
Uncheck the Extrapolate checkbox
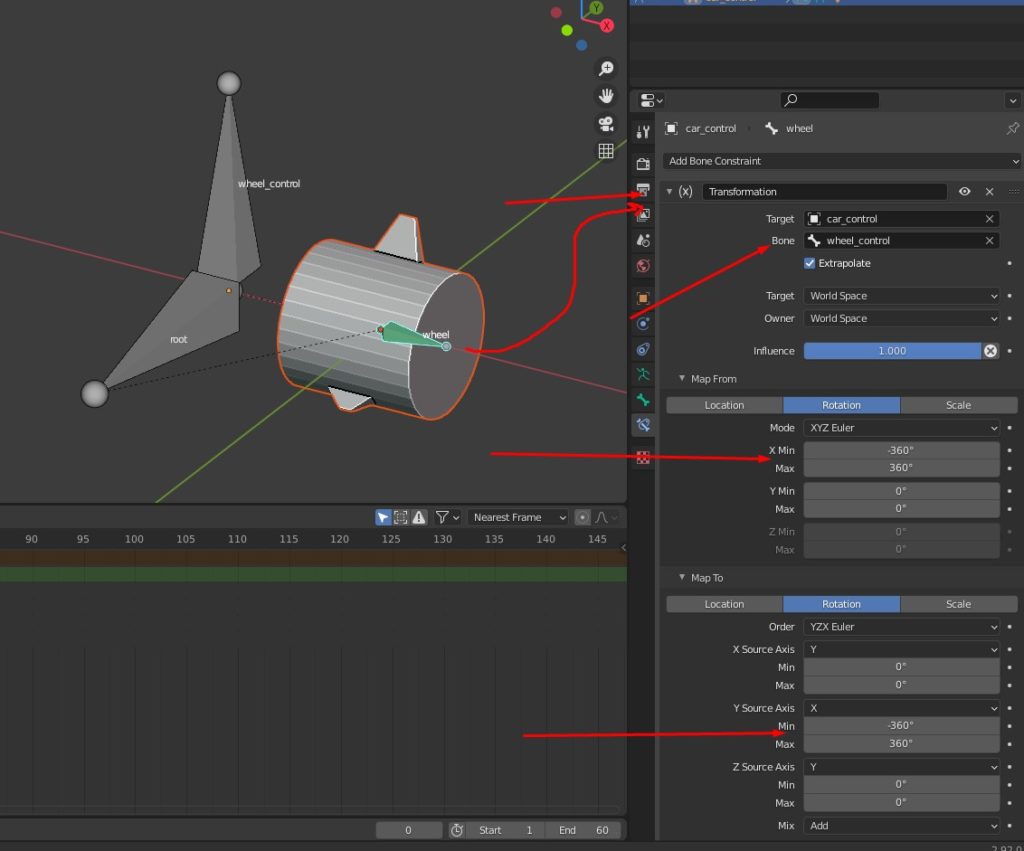pyautogui.click(x=810, y=263)
